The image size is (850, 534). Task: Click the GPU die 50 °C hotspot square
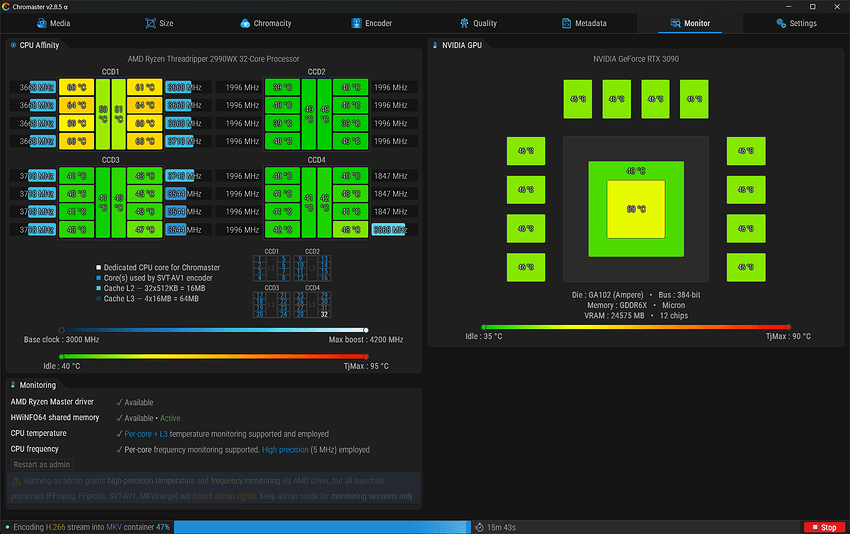point(636,209)
